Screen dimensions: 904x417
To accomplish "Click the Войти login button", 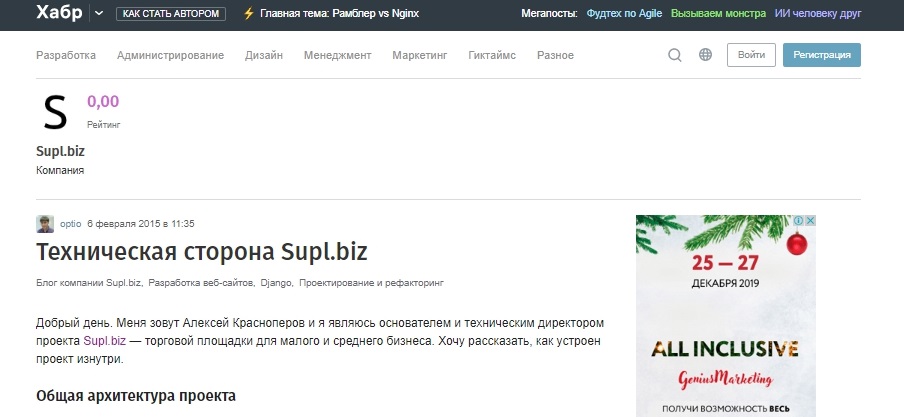I will pyautogui.click(x=750, y=55).
